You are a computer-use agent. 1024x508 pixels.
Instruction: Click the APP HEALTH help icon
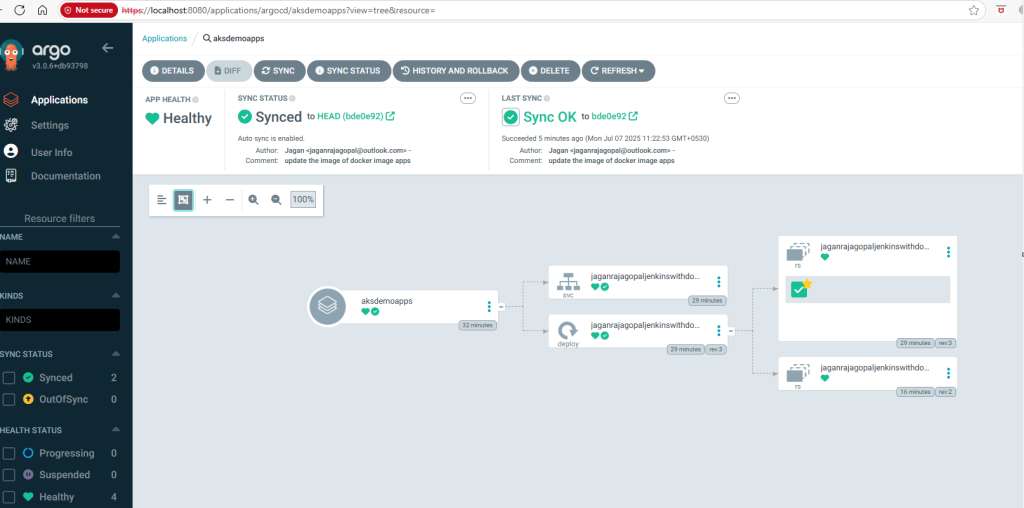(x=195, y=99)
